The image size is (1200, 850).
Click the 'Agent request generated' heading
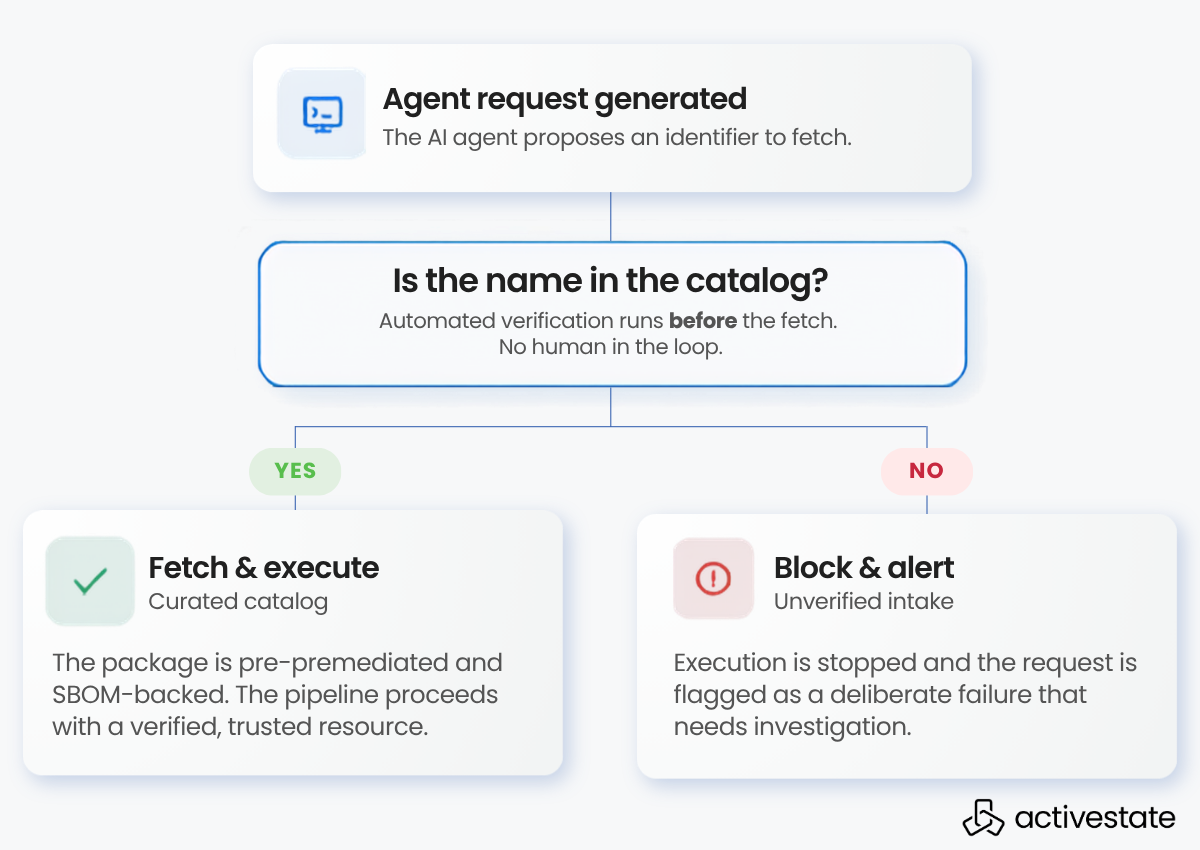pos(565,100)
